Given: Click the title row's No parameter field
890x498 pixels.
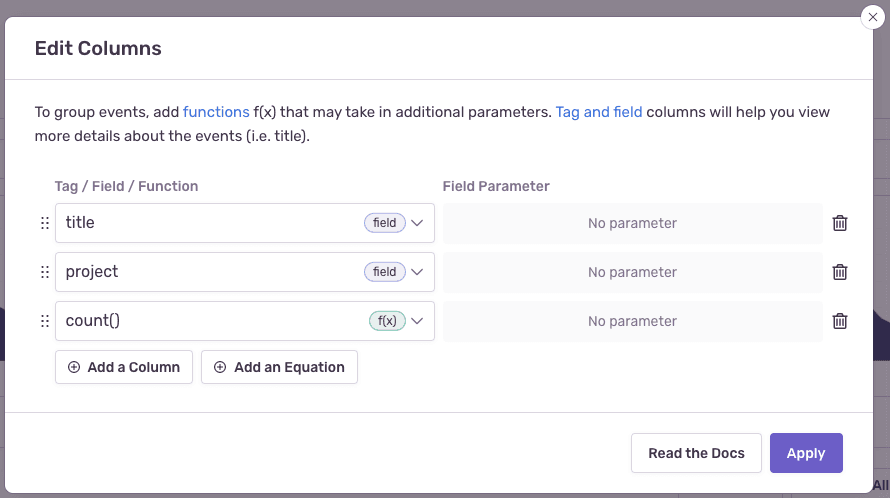Looking at the screenshot, I should (632, 223).
